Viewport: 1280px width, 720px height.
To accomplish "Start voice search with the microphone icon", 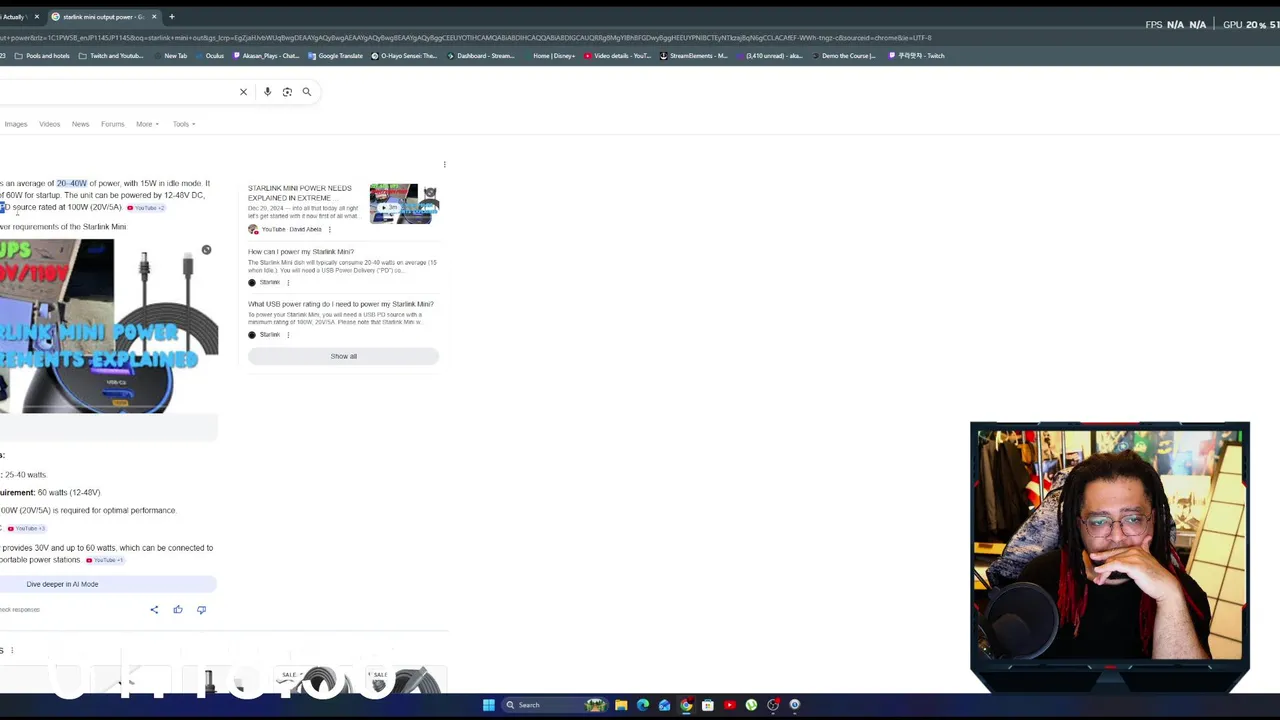I will coord(267,92).
